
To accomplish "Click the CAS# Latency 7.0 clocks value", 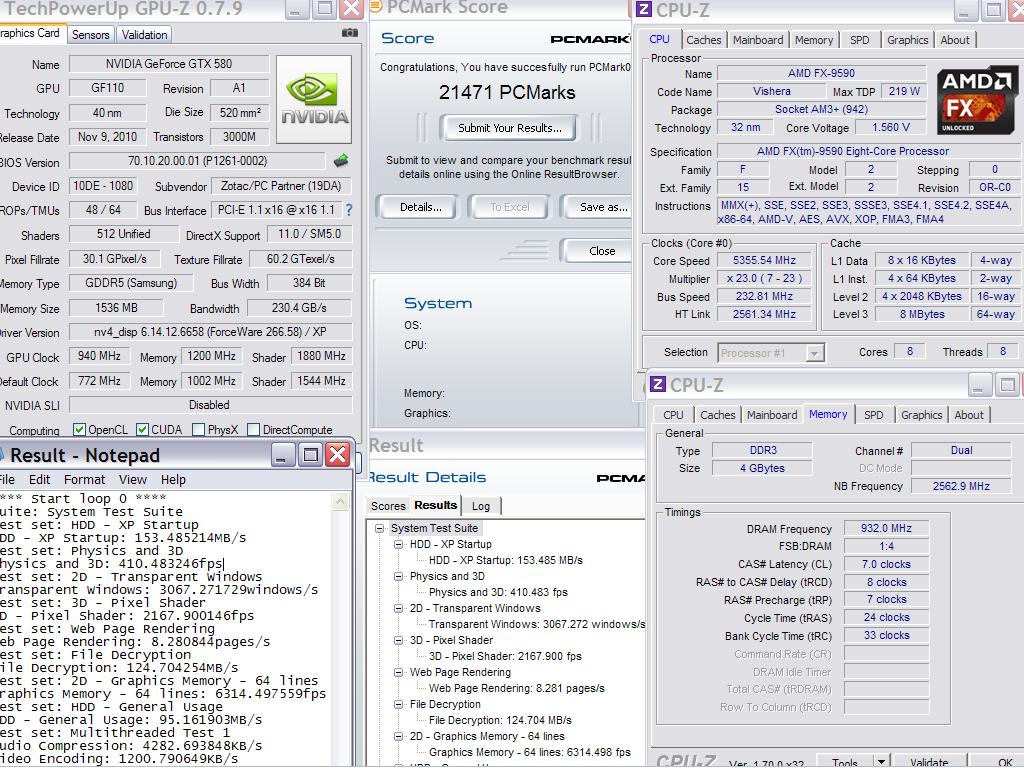I will 886,564.
